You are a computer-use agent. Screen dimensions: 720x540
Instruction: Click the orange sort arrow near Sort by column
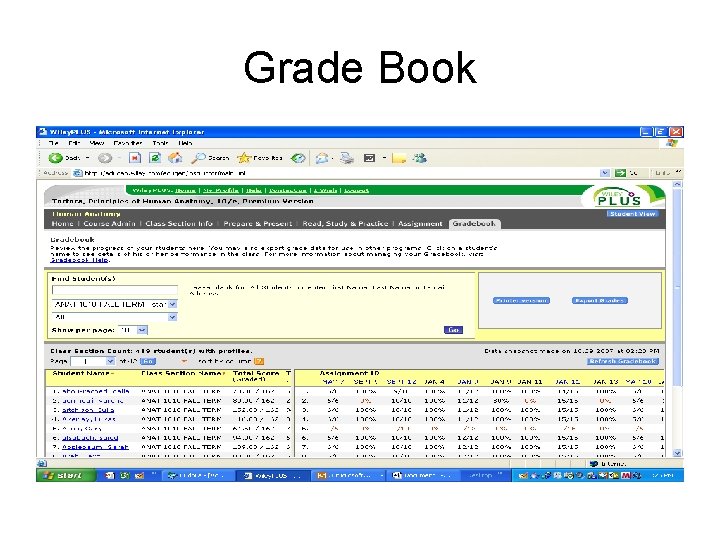click(184, 361)
